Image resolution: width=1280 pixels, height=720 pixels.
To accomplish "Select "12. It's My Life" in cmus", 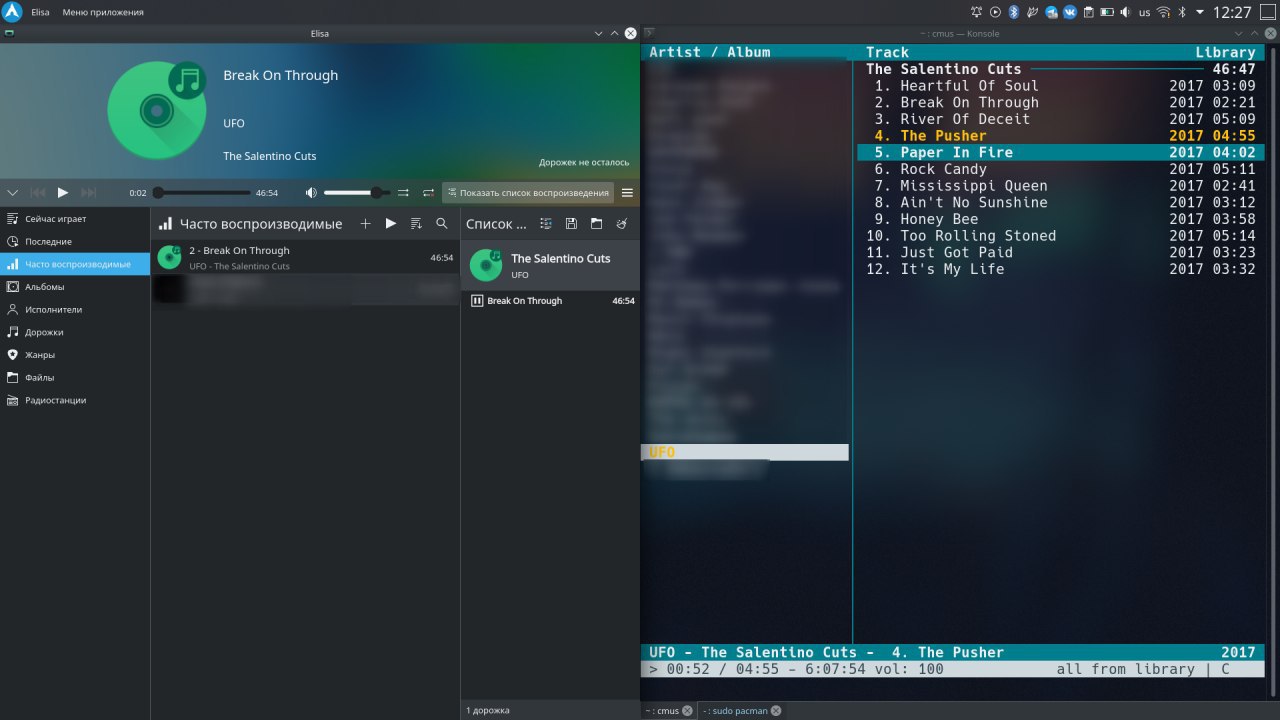I will 1061,269.
